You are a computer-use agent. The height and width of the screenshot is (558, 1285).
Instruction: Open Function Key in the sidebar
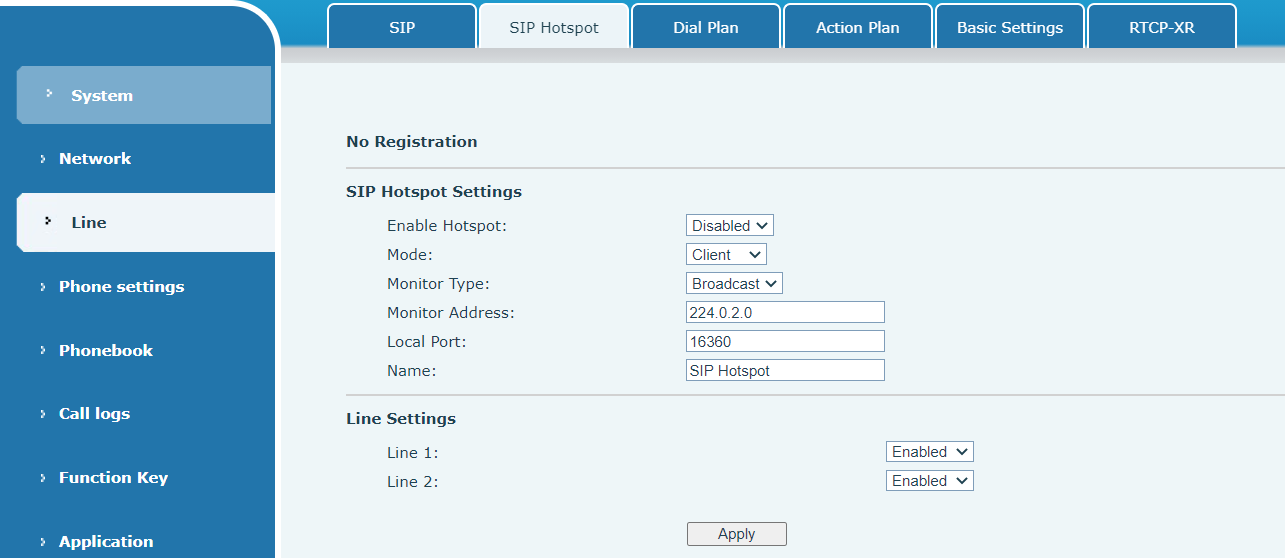113,477
